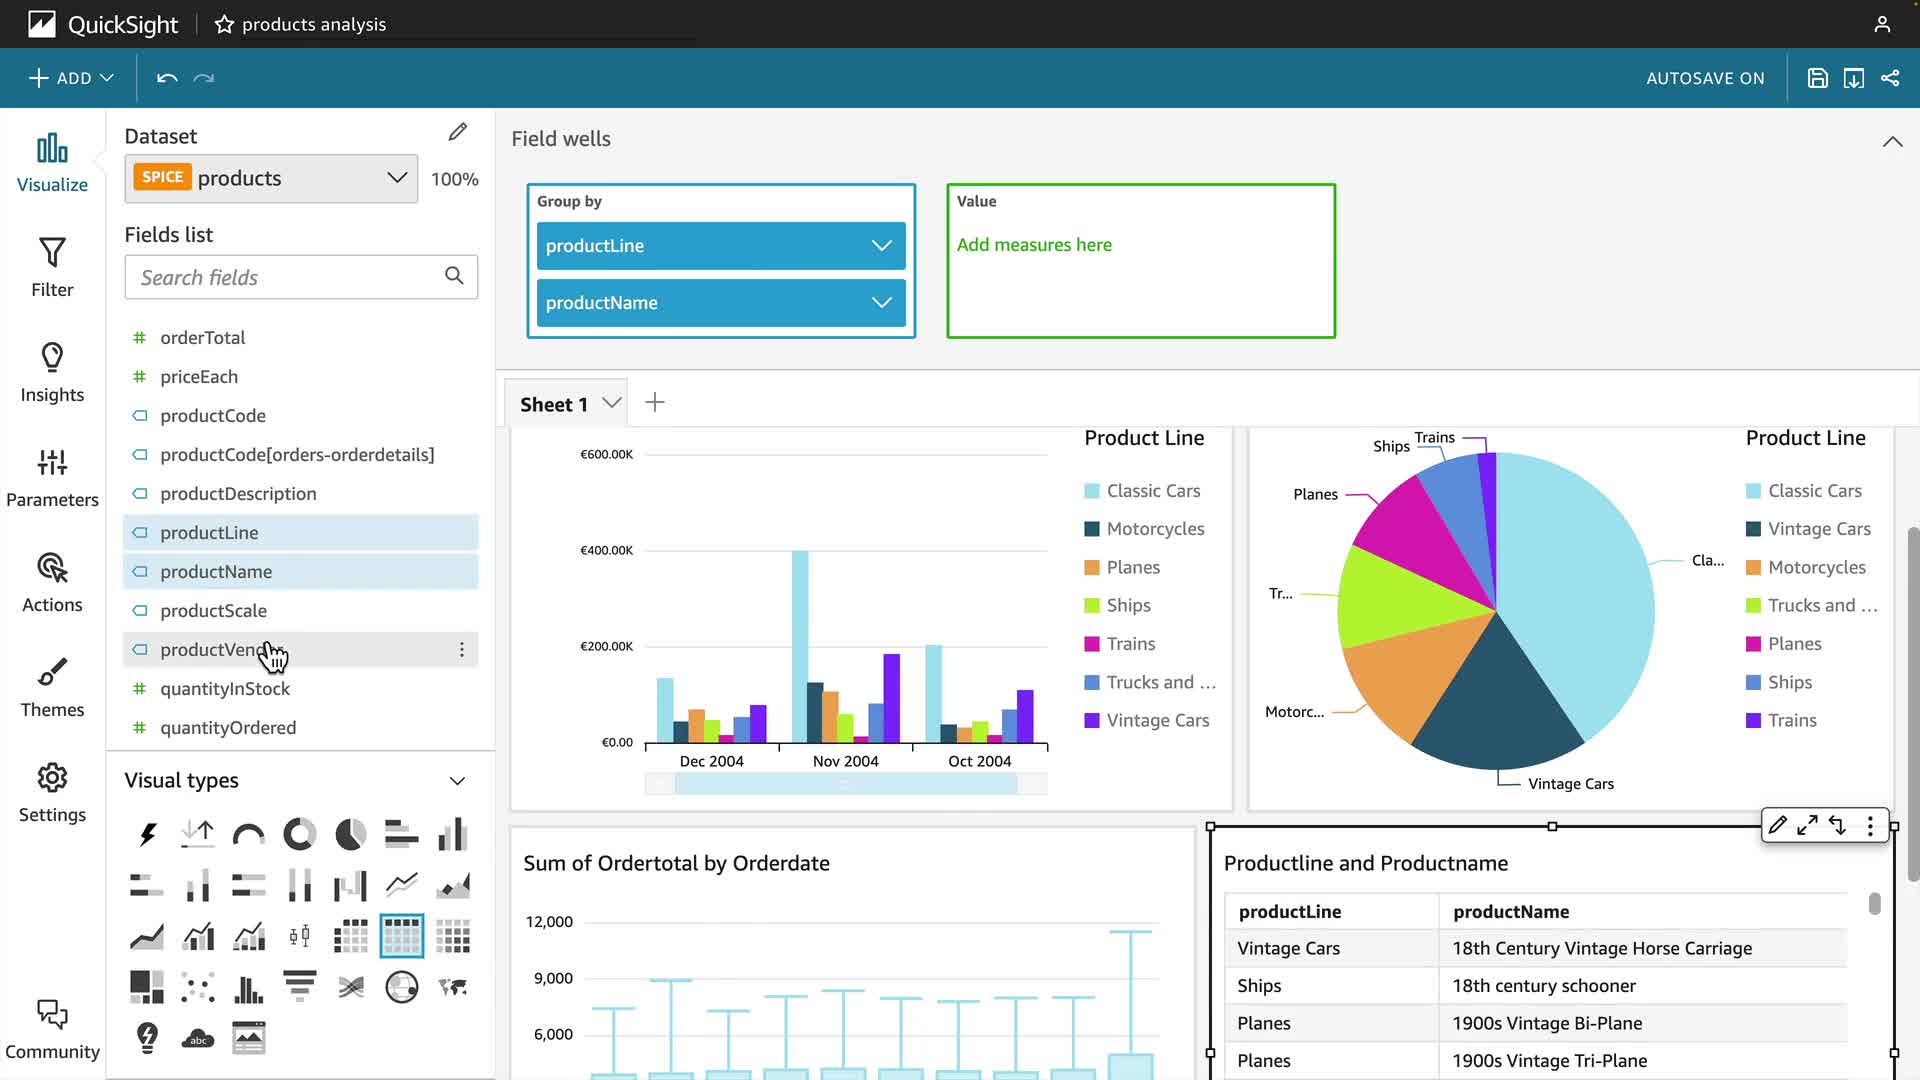Open the ADD menu dropdown
Image resolution: width=1920 pixels, height=1080 pixels.
[71, 78]
